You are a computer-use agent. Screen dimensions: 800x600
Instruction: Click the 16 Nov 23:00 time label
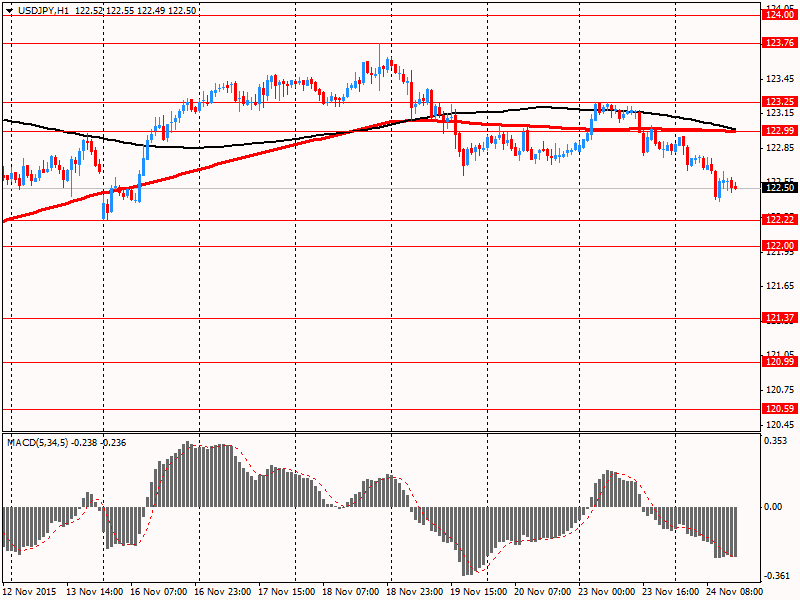click(224, 592)
